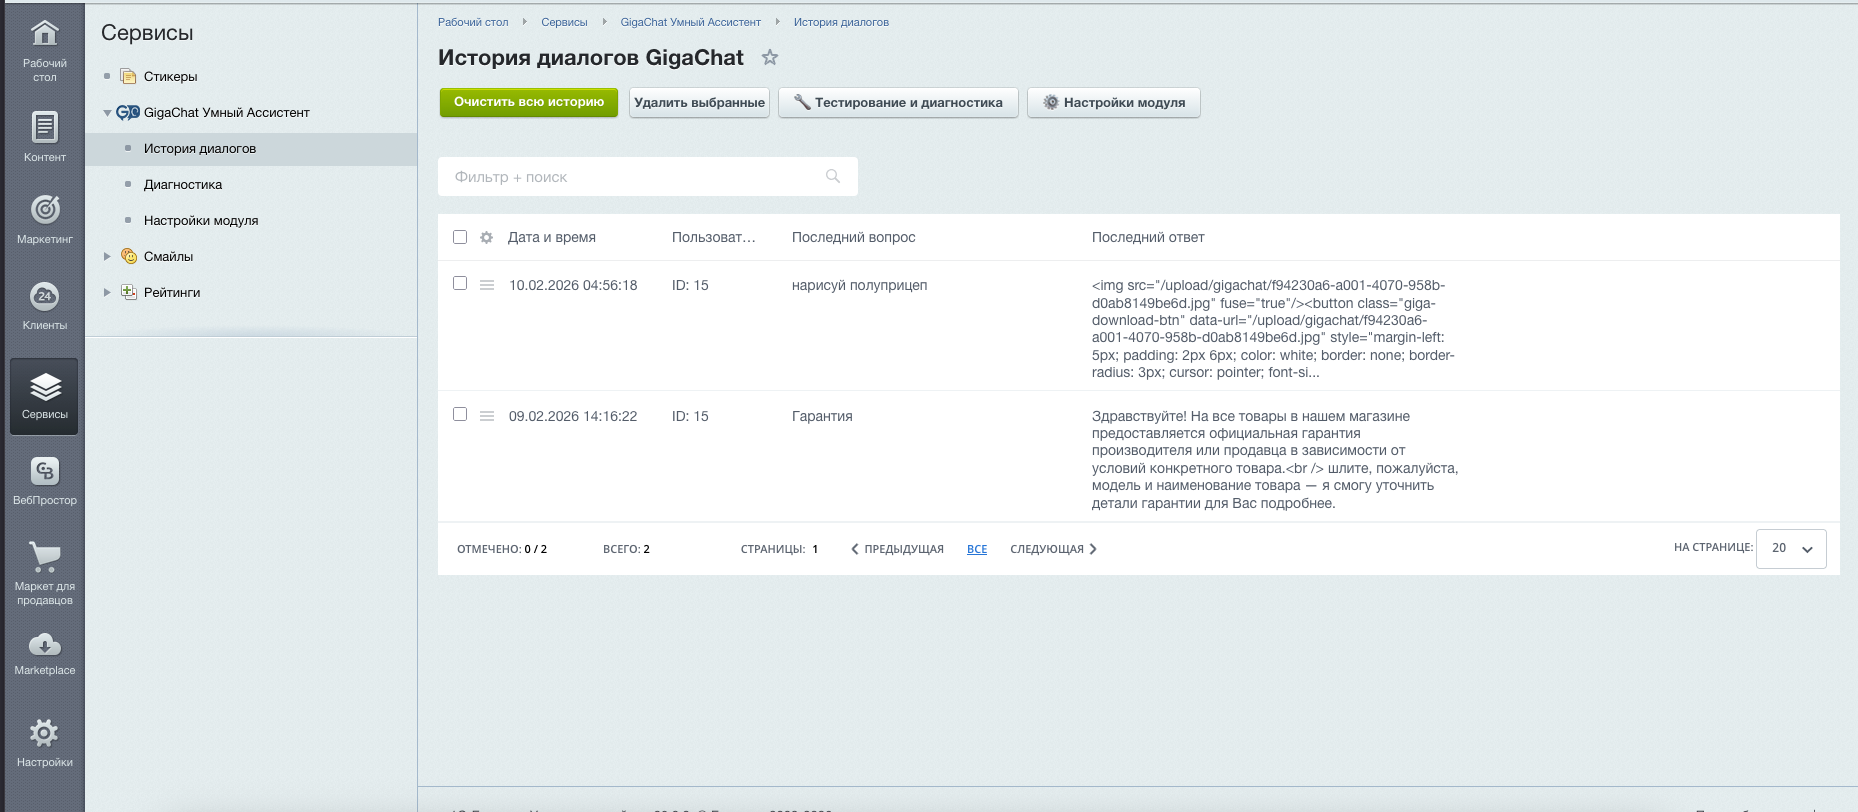Viewport: 1858px width, 812px height.
Task: Open table column settings gear icon
Action: (x=487, y=237)
